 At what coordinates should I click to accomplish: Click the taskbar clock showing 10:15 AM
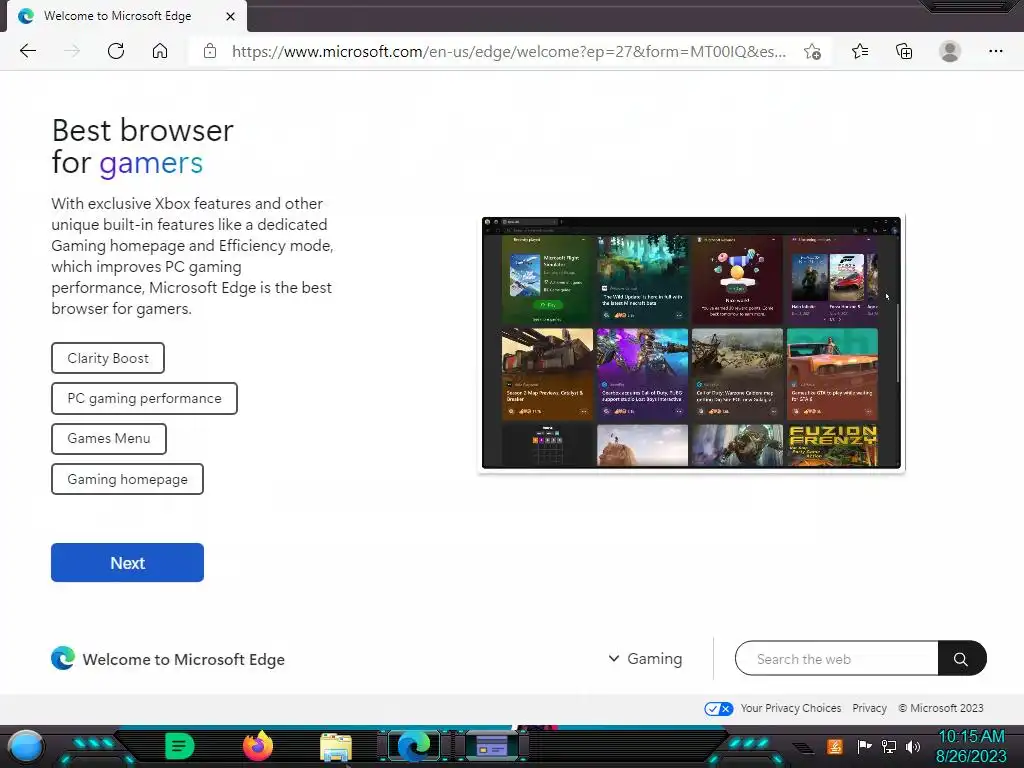(971, 746)
